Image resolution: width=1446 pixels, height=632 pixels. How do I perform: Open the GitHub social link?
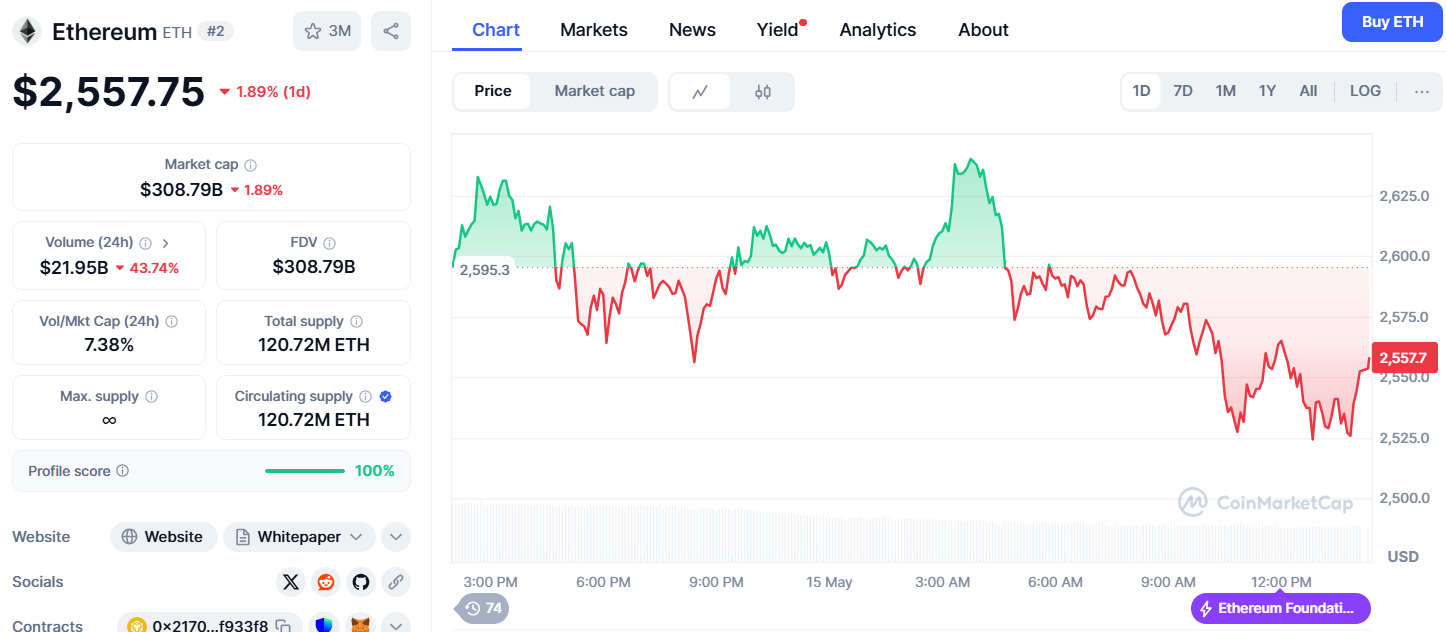(361, 582)
